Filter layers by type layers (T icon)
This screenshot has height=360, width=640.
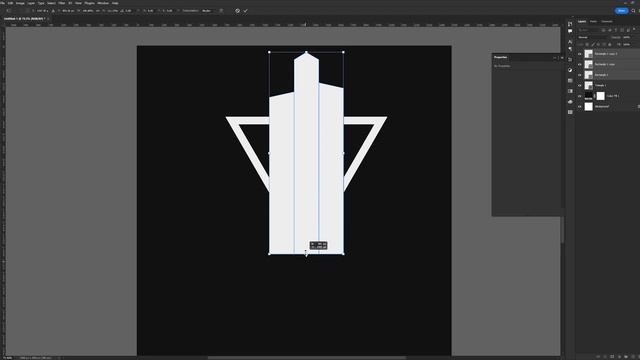pos(616,30)
